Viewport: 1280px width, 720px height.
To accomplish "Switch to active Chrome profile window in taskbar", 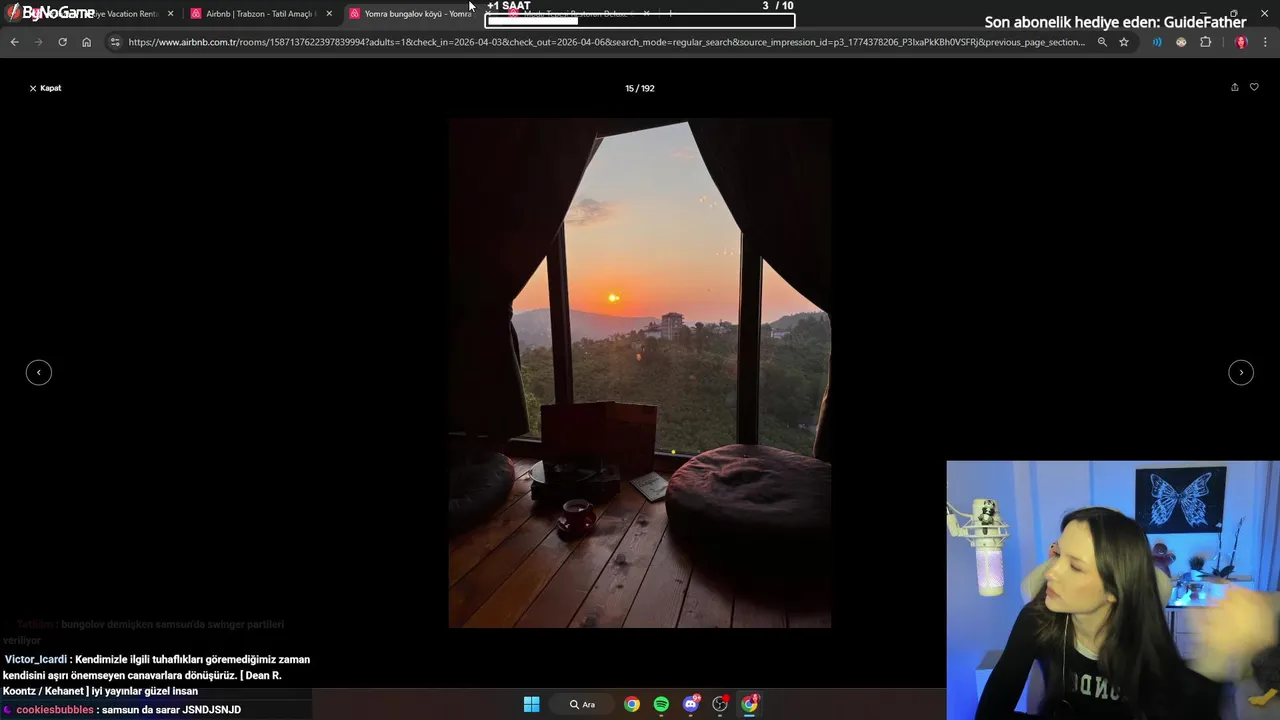I will pos(749,704).
